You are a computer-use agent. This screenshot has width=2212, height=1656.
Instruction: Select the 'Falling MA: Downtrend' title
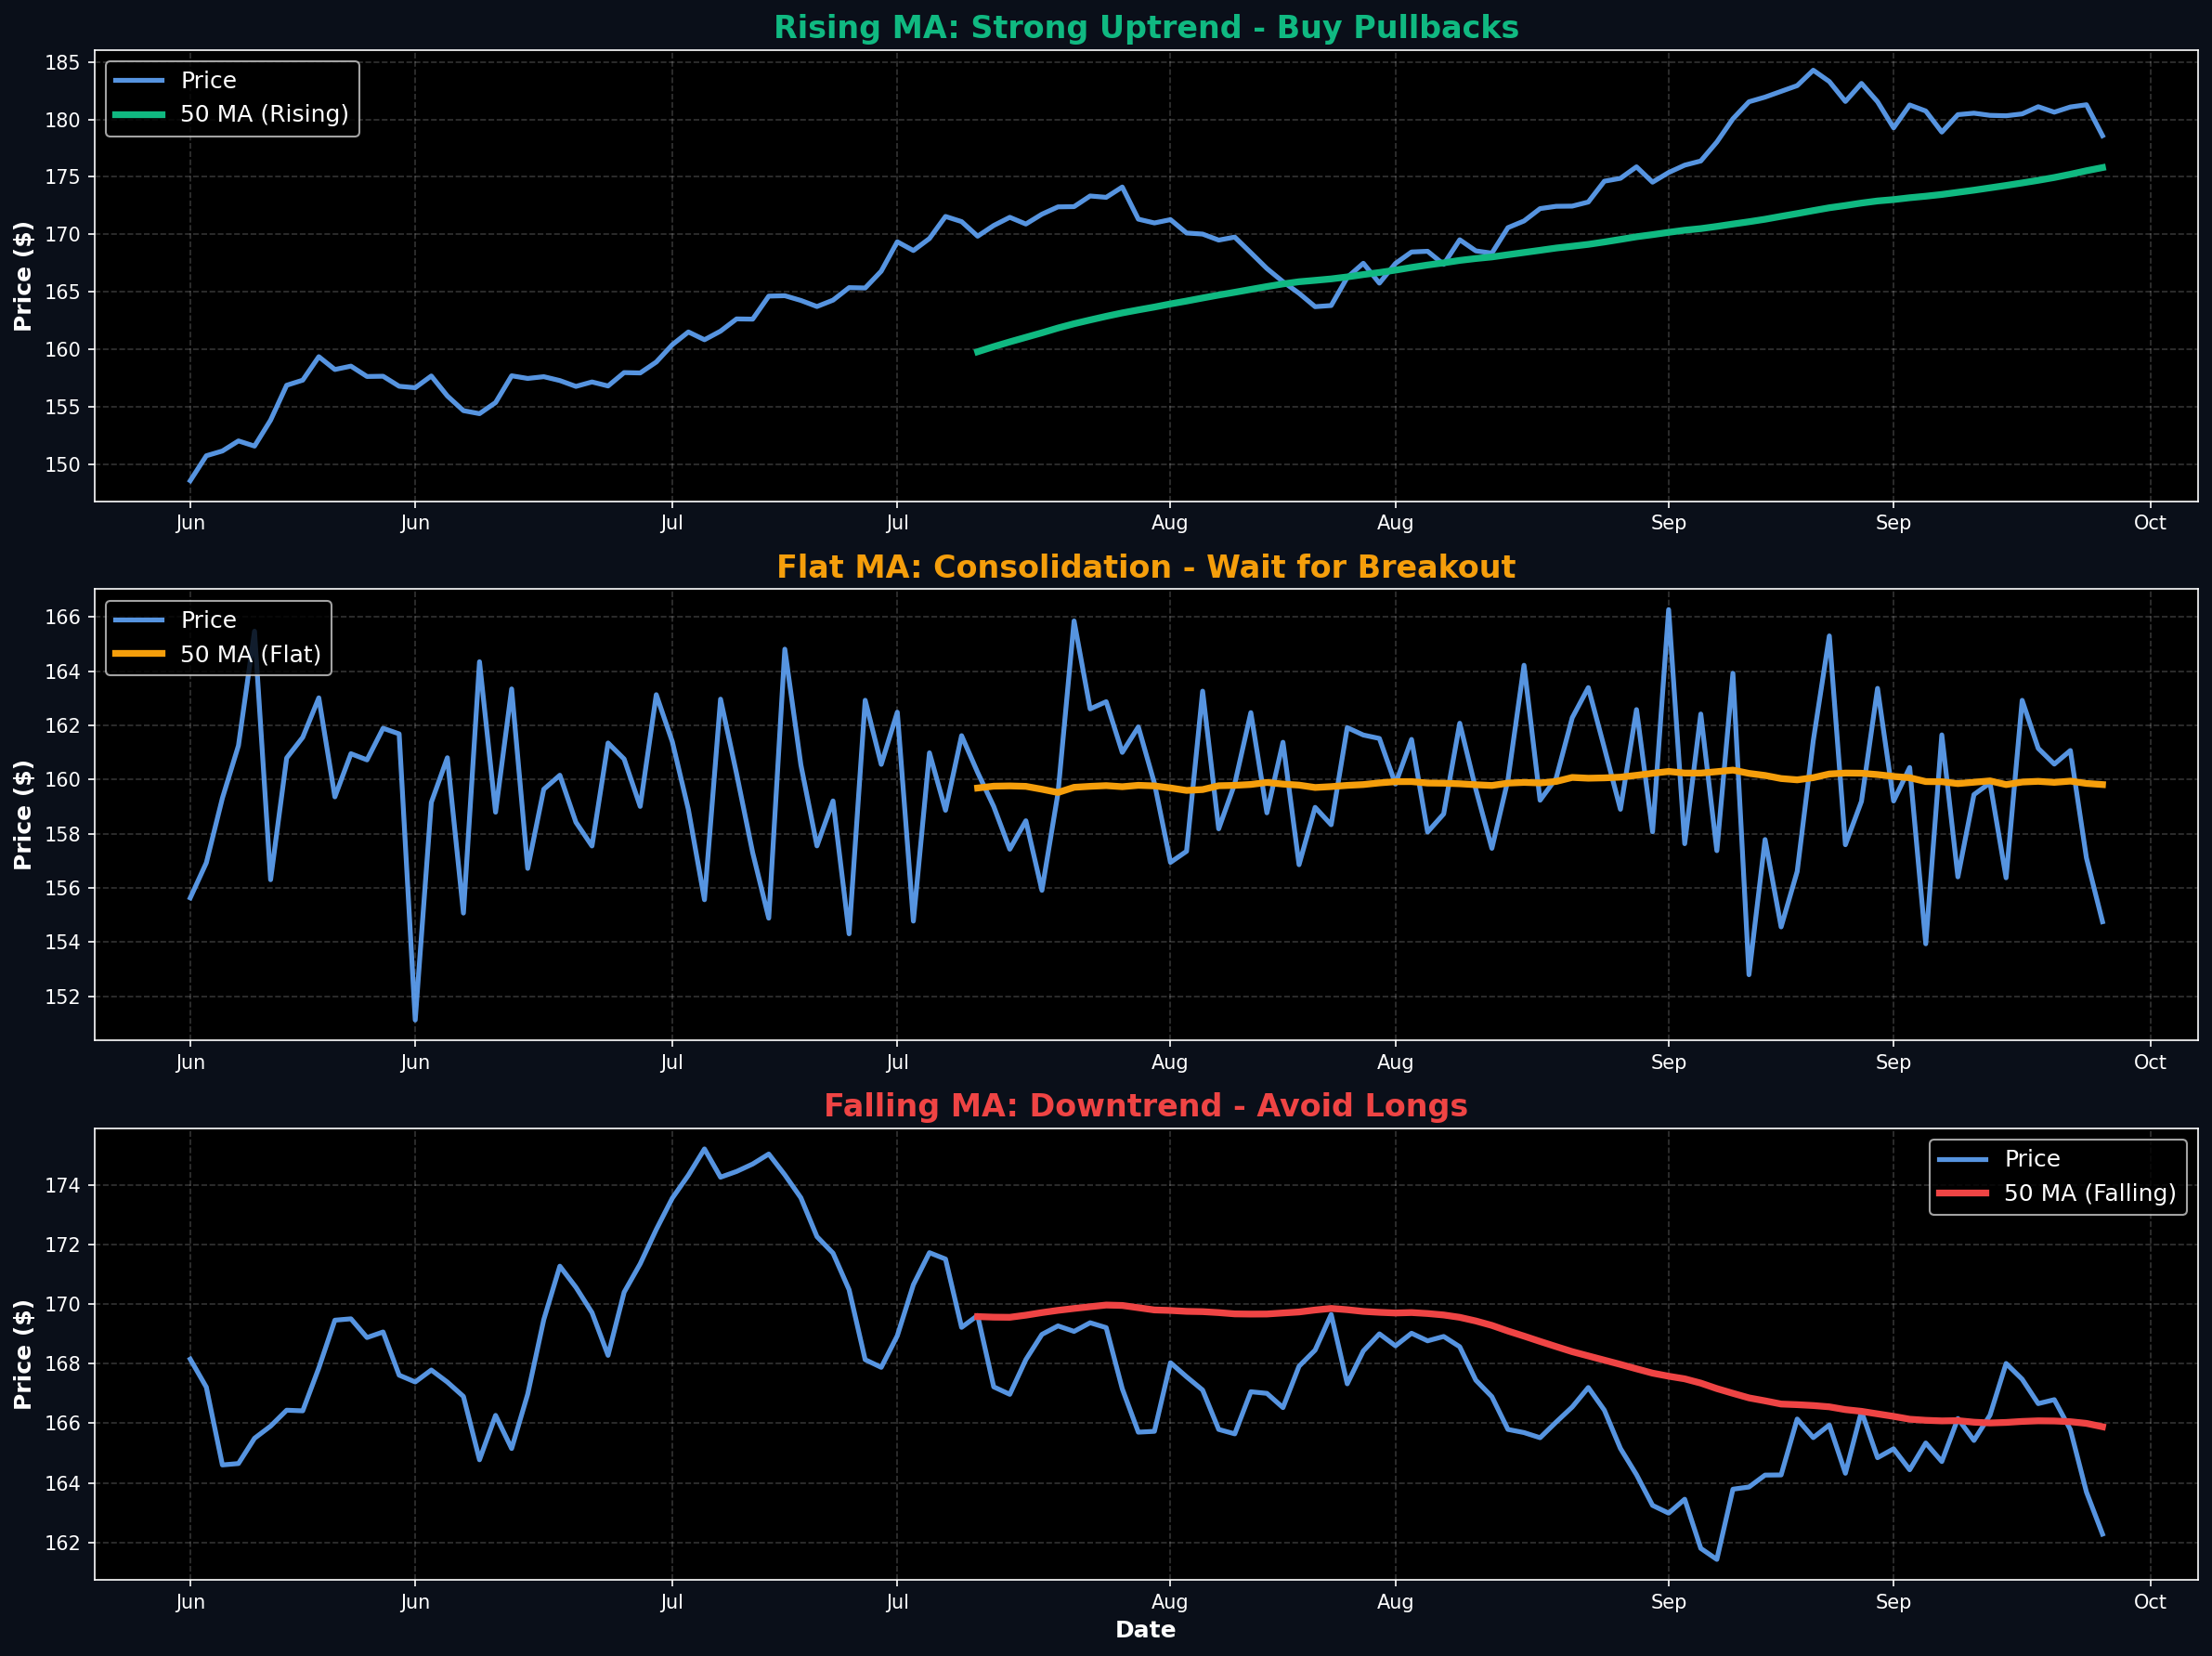click(x=1146, y=1106)
